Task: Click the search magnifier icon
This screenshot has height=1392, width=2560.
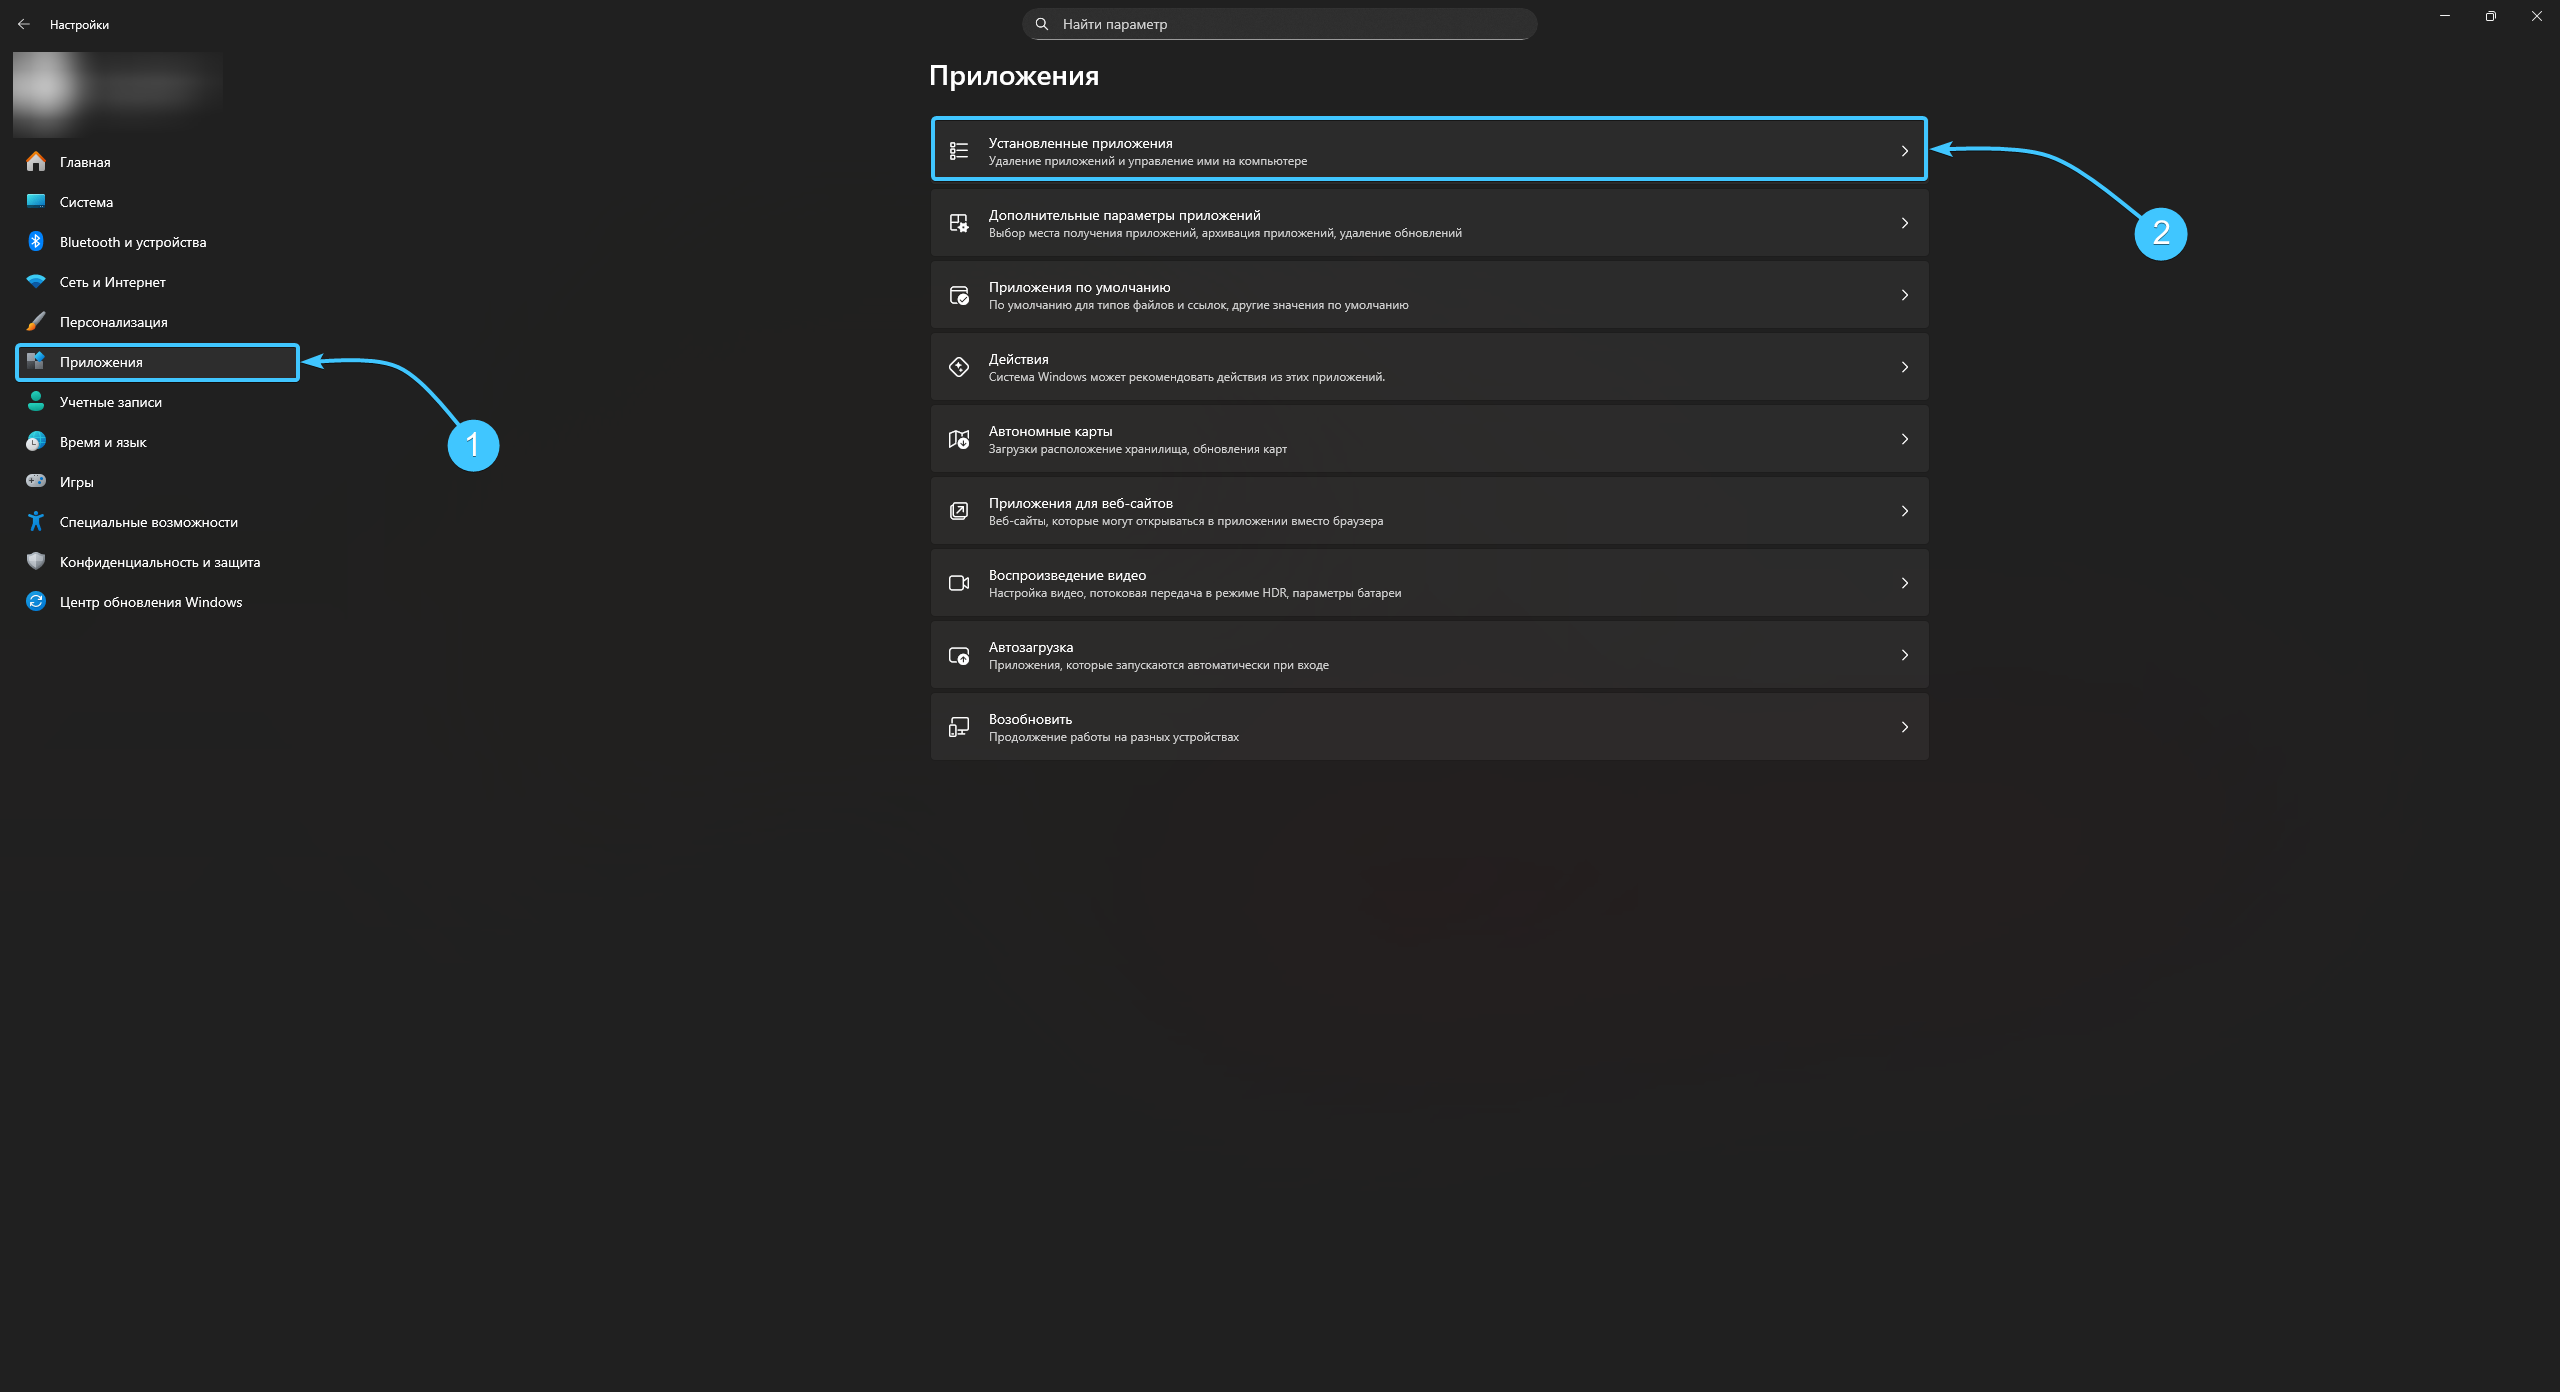Action: [1042, 24]
